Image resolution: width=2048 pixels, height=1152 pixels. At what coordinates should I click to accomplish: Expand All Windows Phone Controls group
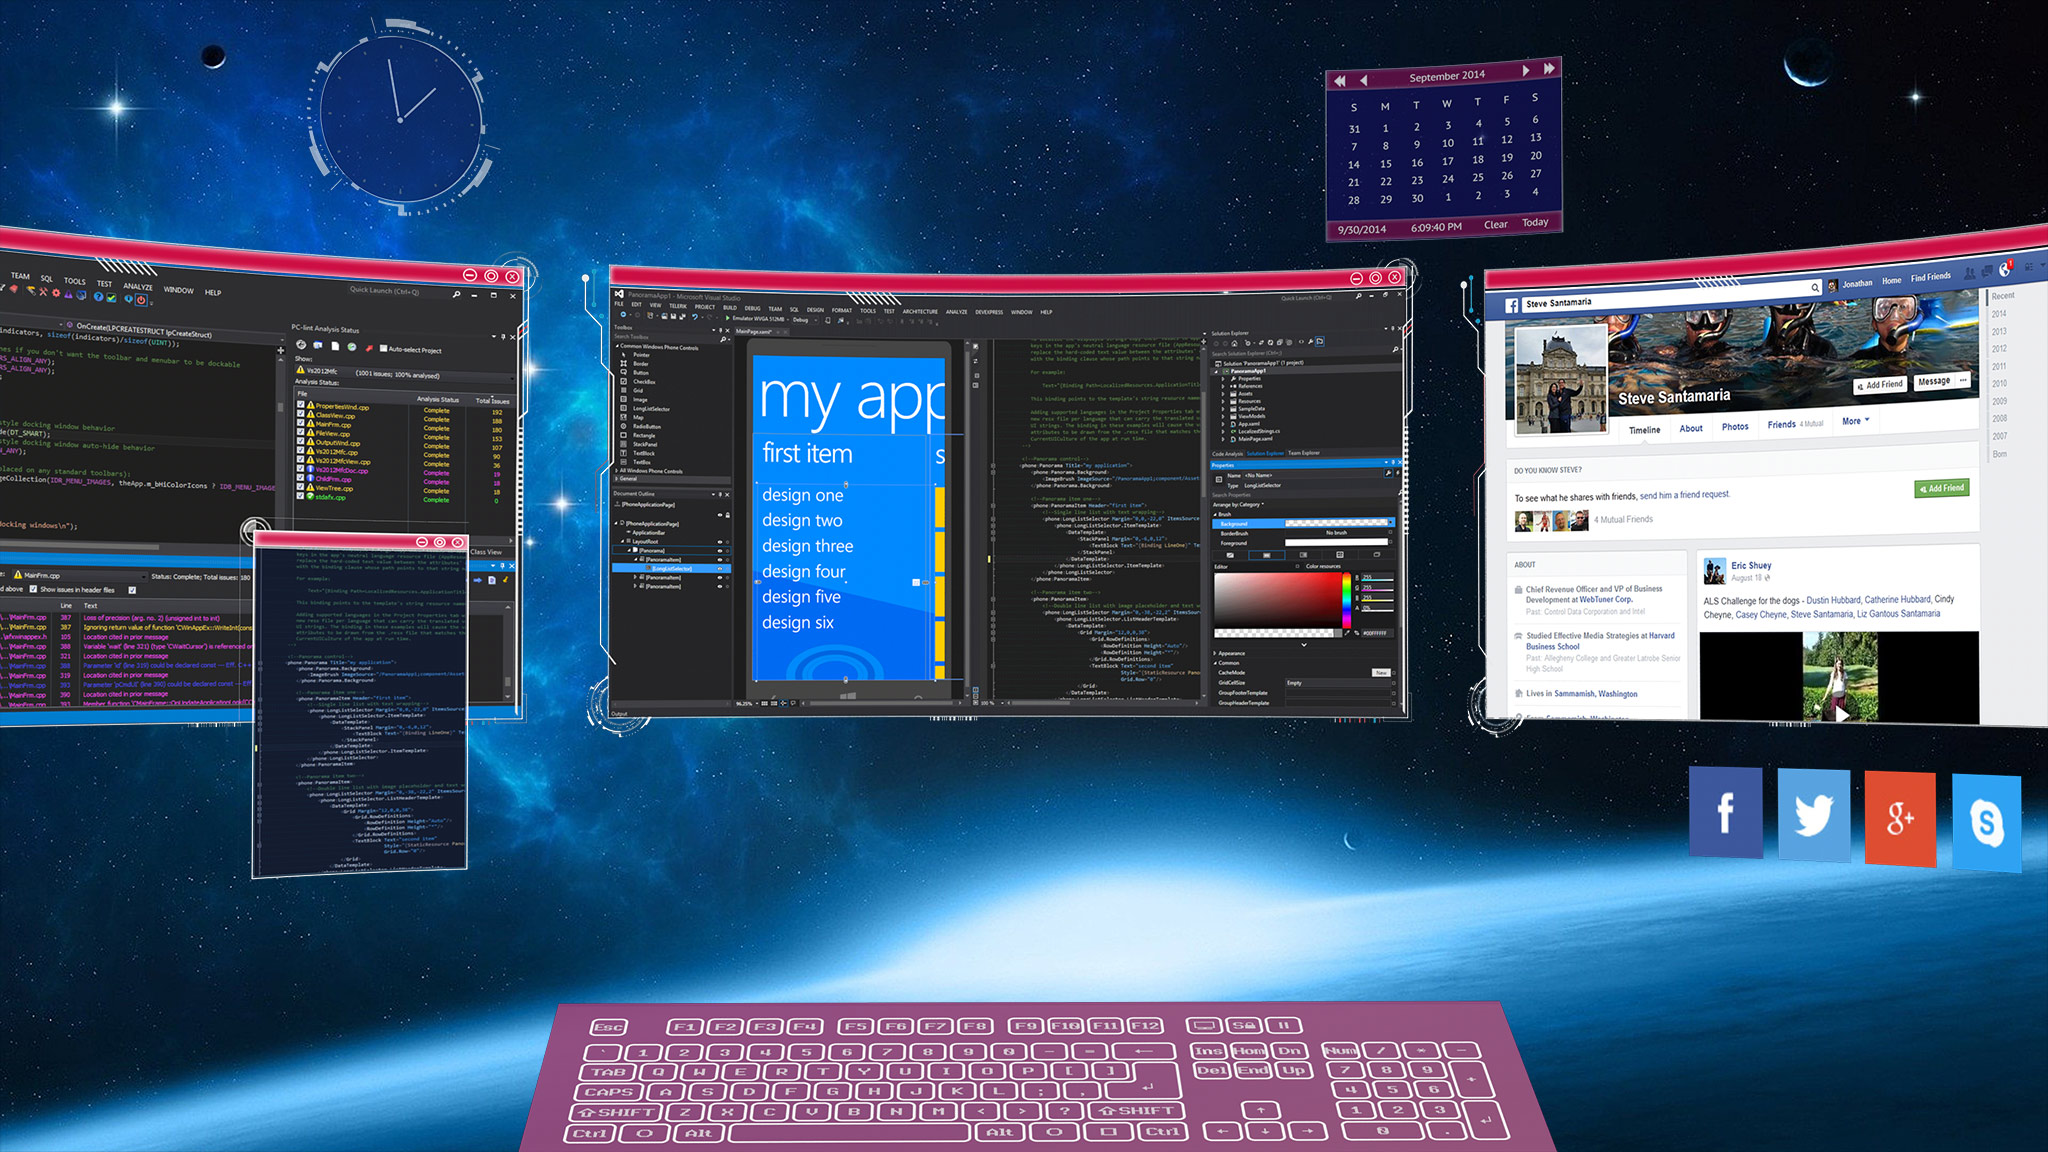click(616, 471)
